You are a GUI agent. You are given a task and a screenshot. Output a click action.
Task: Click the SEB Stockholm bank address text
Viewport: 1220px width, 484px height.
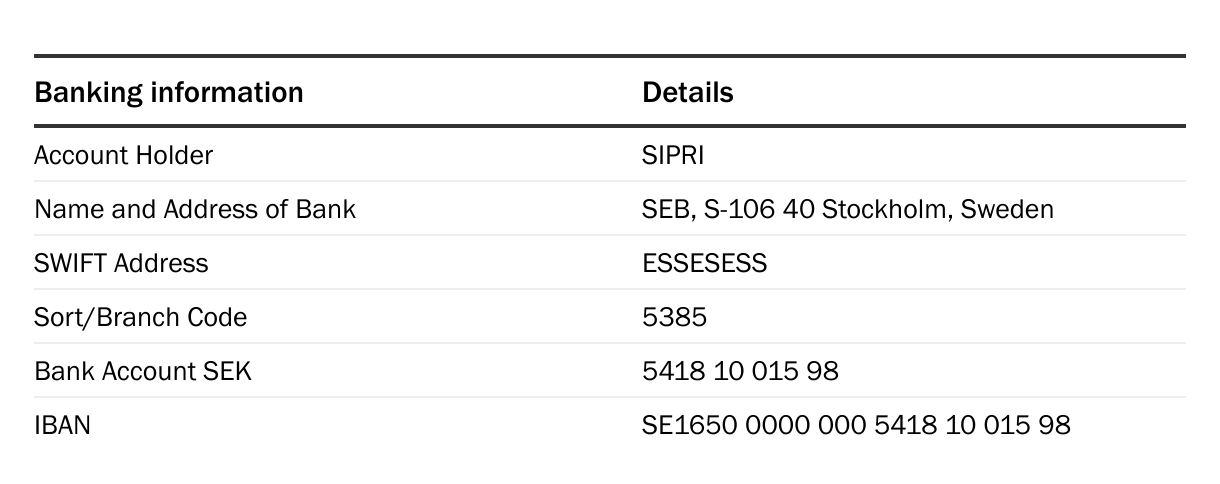848,209
